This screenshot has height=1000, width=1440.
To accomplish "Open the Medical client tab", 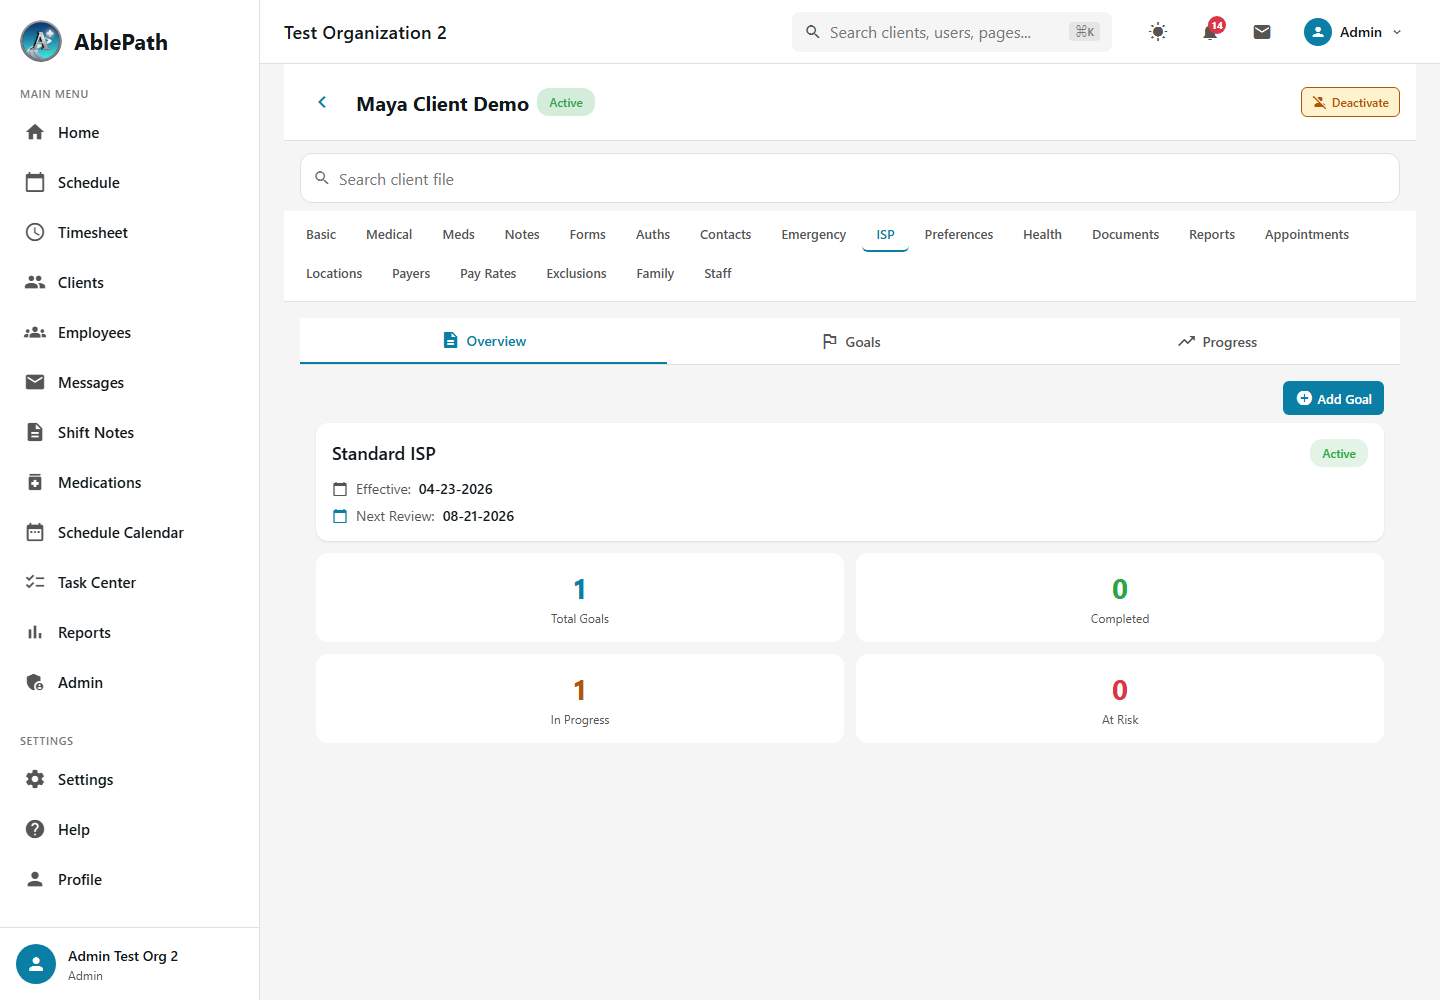I will point(389,234).
